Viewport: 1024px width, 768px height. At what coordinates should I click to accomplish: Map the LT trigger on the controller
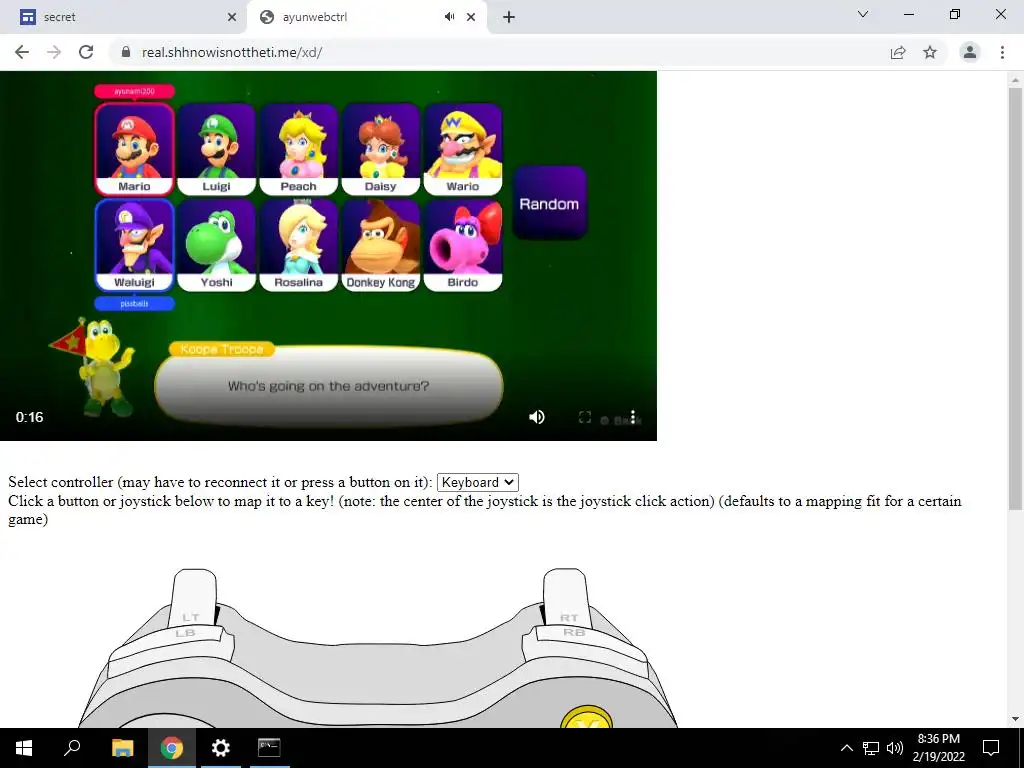192,598
